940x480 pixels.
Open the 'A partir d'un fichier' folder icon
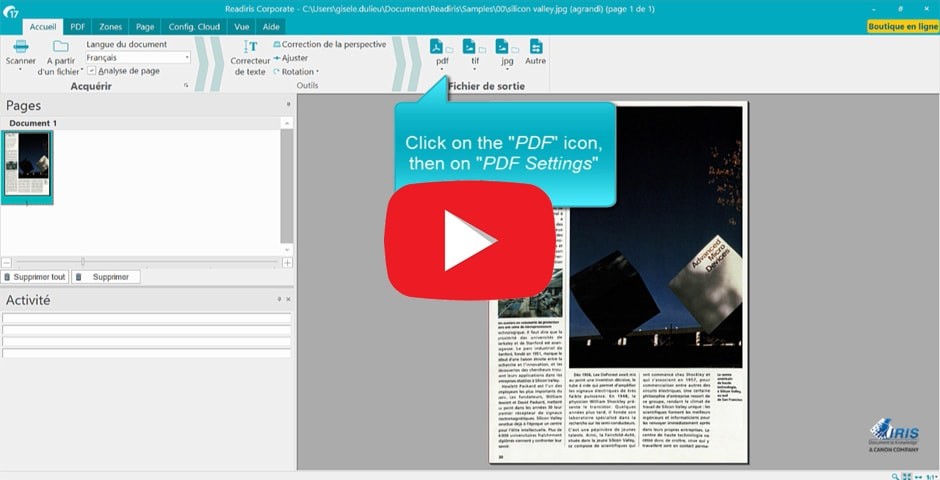point(61,46)
